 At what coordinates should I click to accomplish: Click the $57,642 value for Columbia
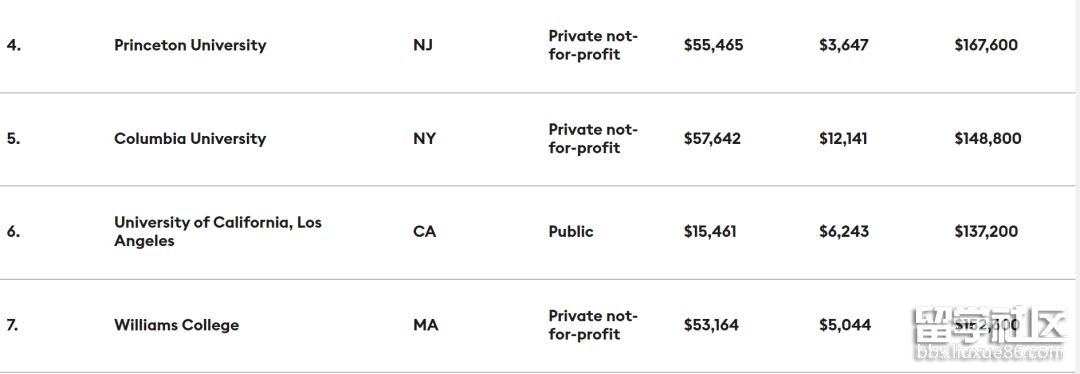click(x=712, y=138)
